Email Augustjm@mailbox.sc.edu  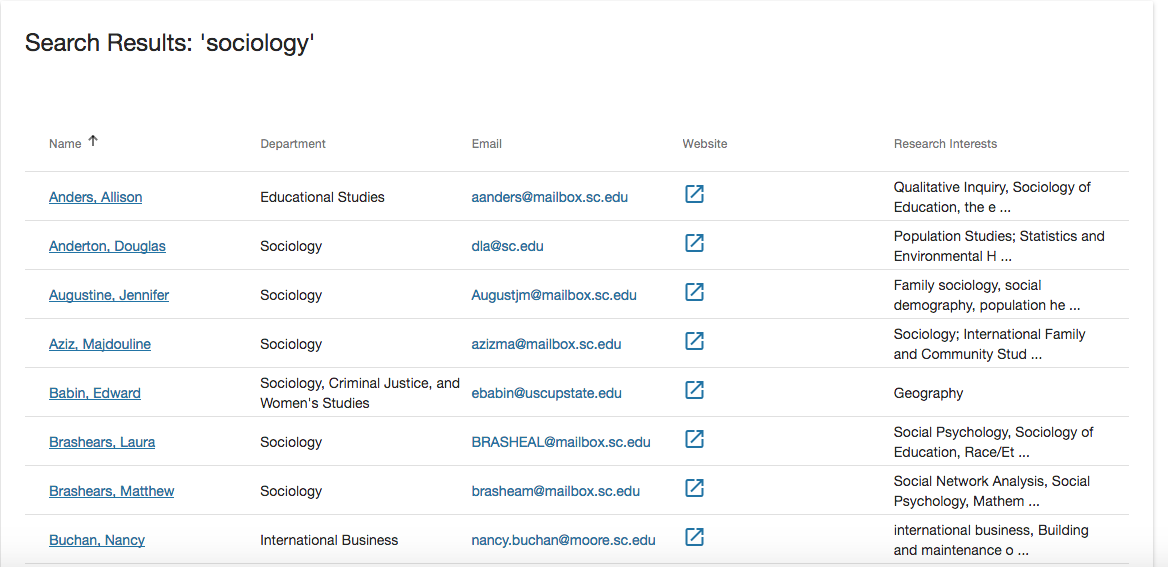pyautogui.click(x=554, y=295)
